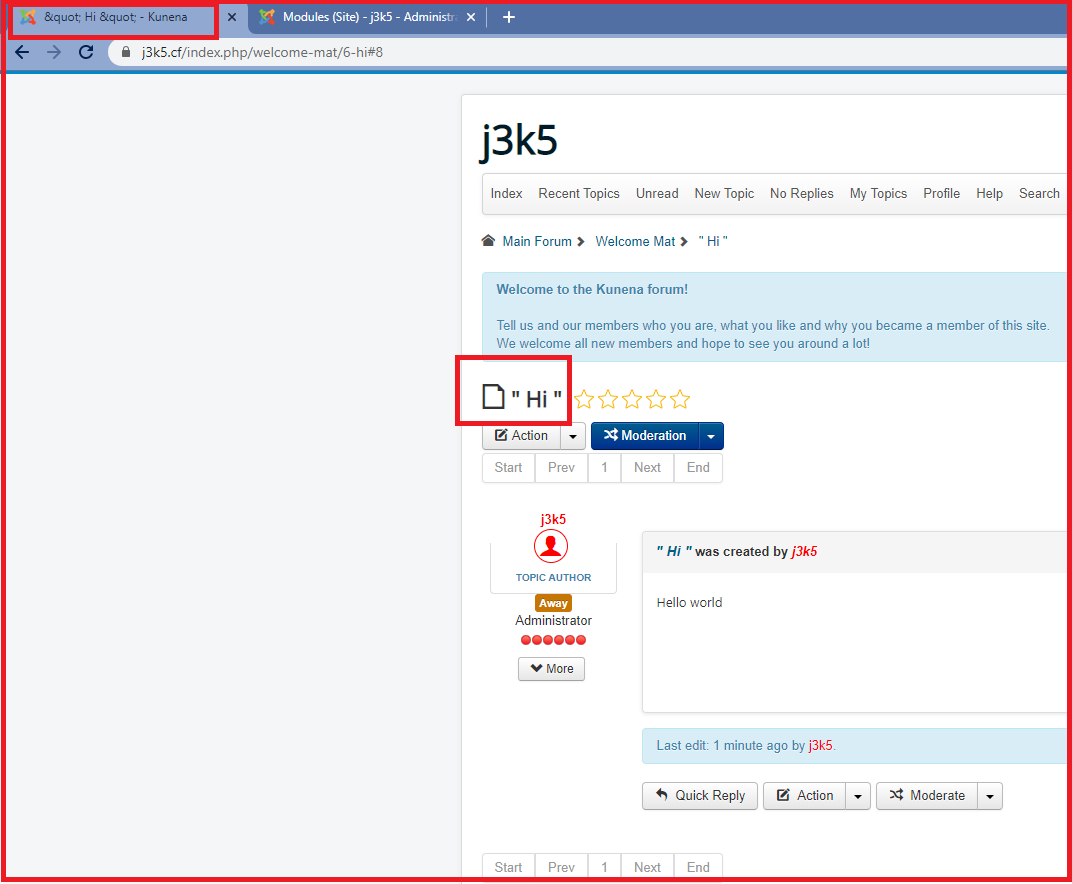1072x884 pixels.
Task: Open the Search menu item
Action: (x=1038, y=193)
